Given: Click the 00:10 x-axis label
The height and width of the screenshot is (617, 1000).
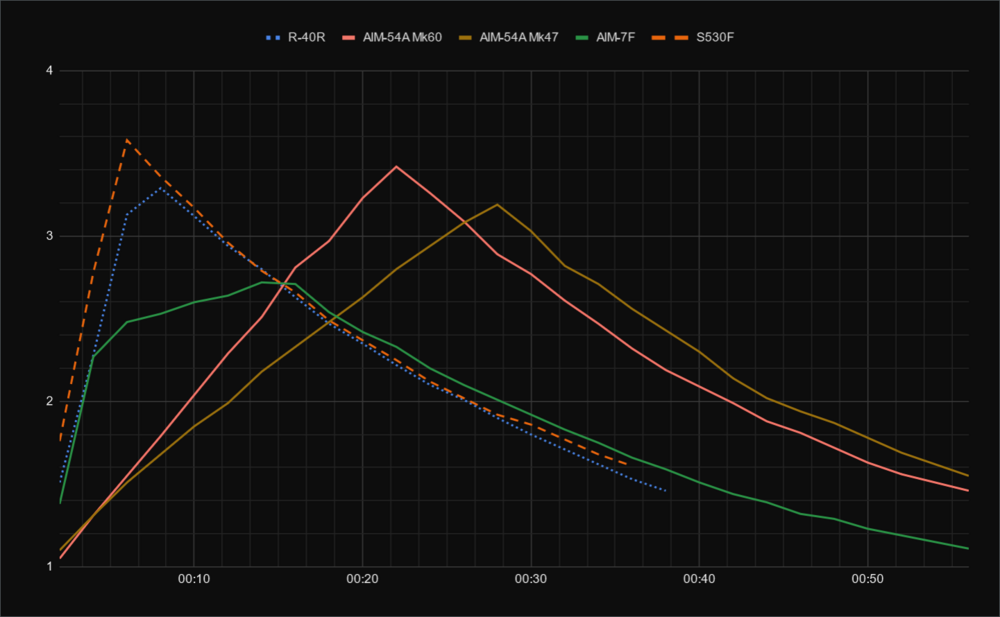Looking at the screenshot, I should (x=194, y=579).
